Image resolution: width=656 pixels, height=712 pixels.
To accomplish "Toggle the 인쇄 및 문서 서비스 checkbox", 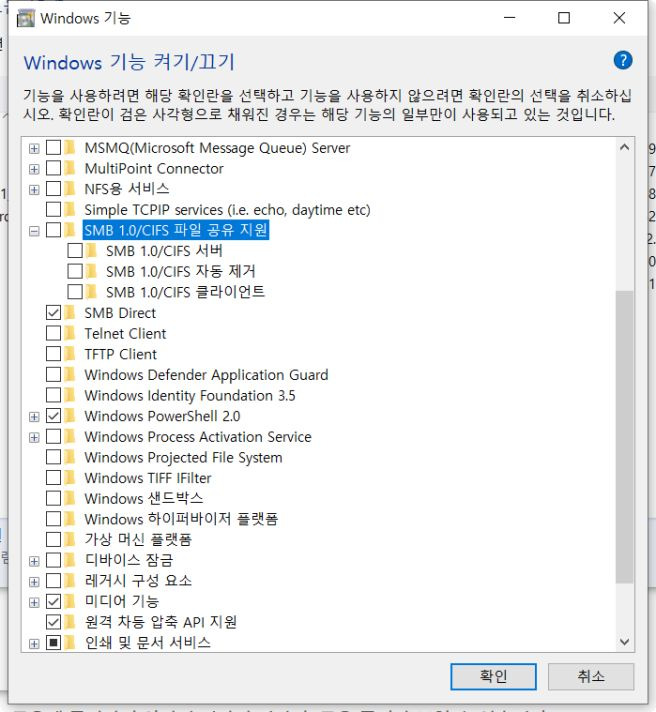I will point(53,643).
